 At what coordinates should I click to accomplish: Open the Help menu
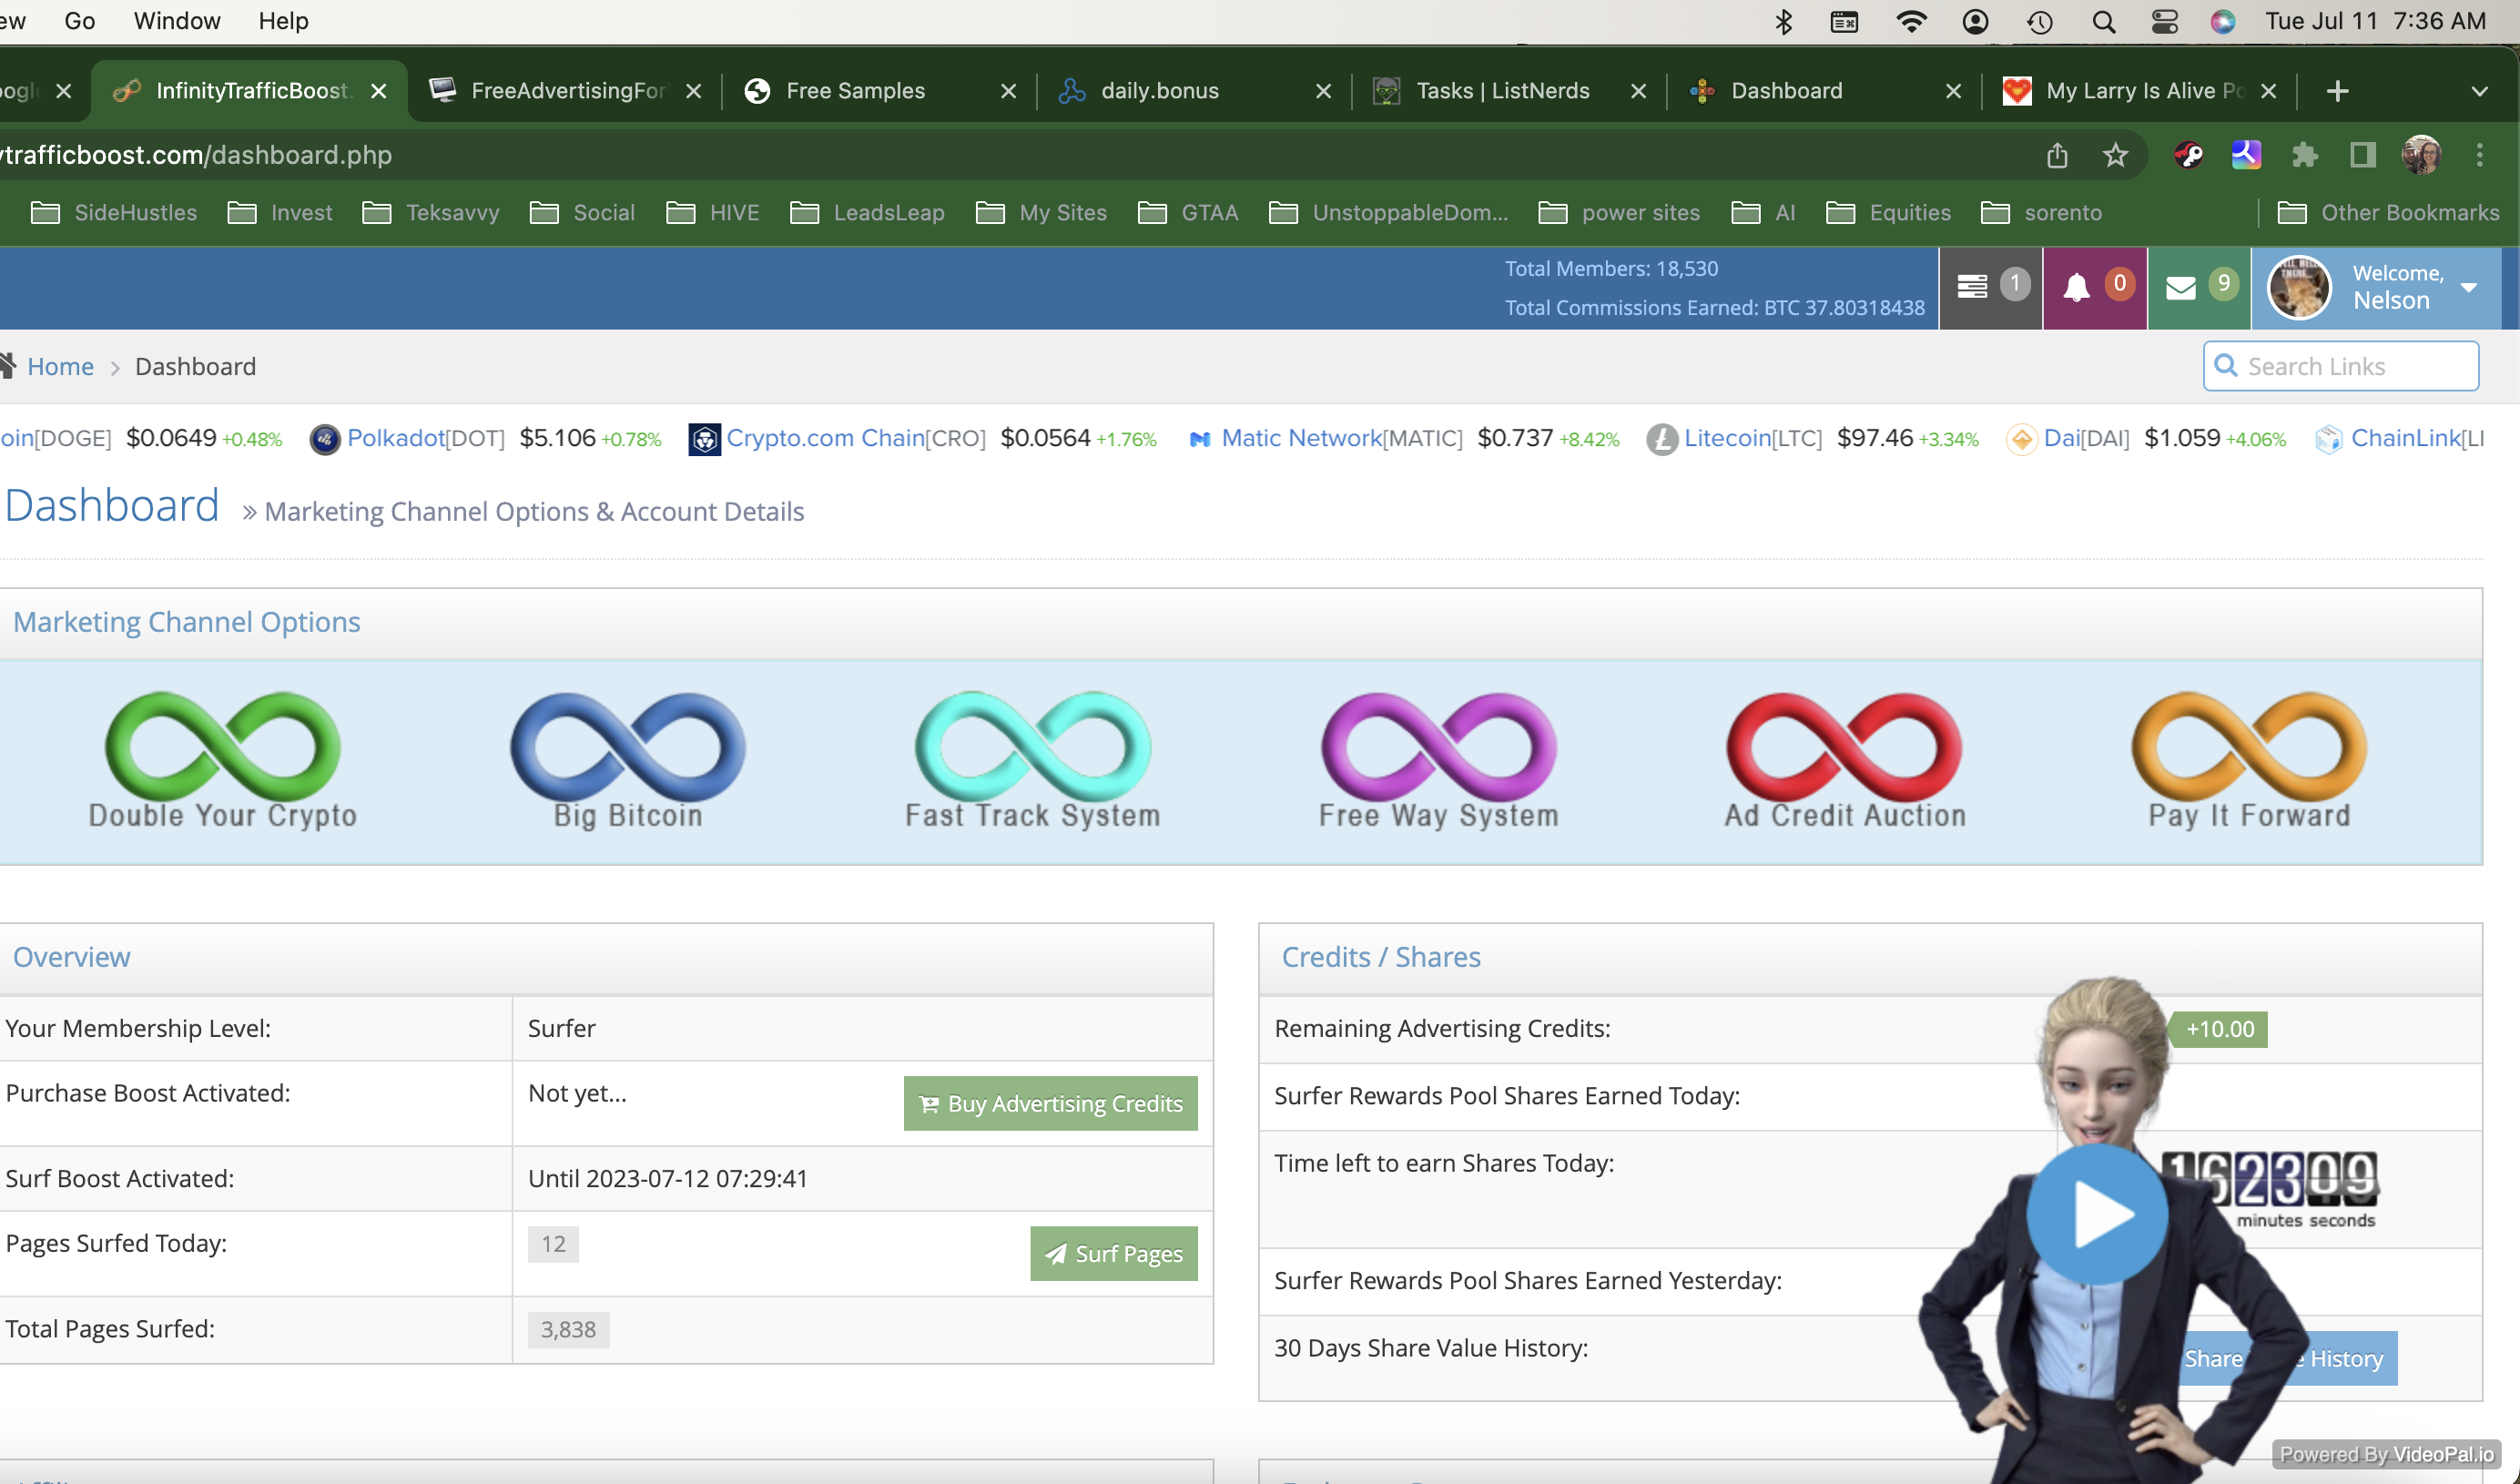pyautogui.click(x=283, y=21)
